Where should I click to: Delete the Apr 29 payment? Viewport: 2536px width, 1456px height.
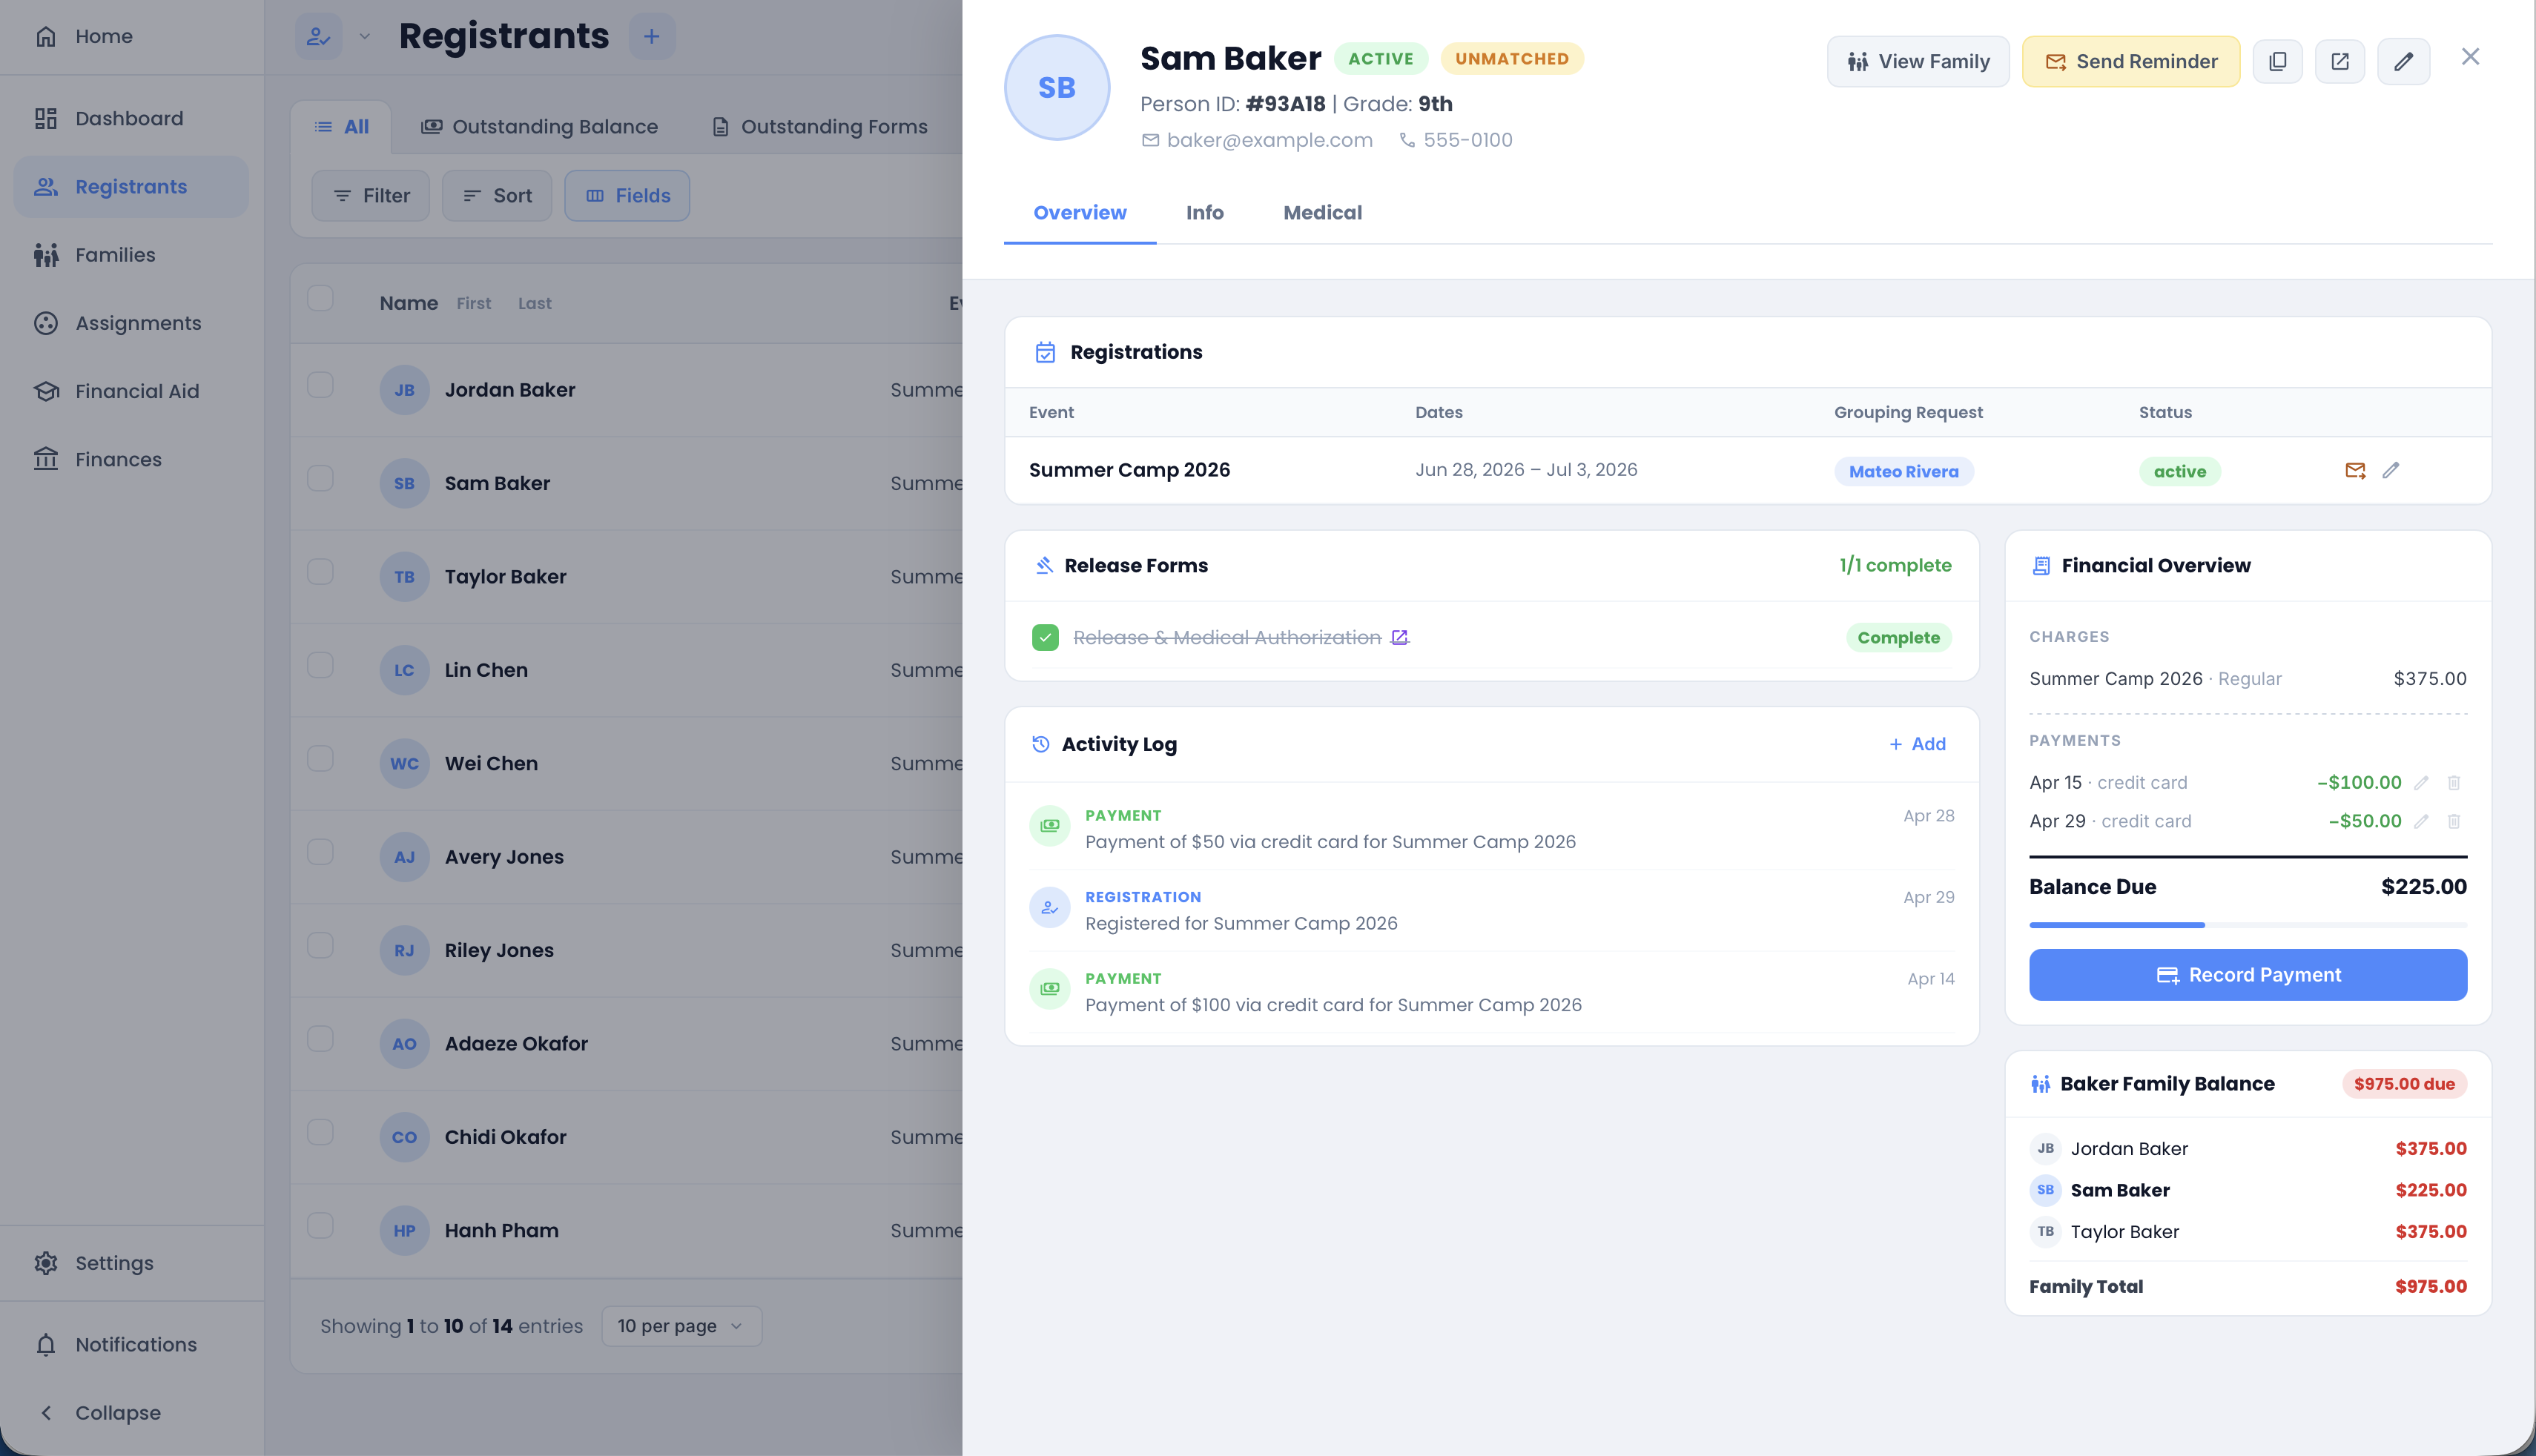click(x=2454, y=822)
